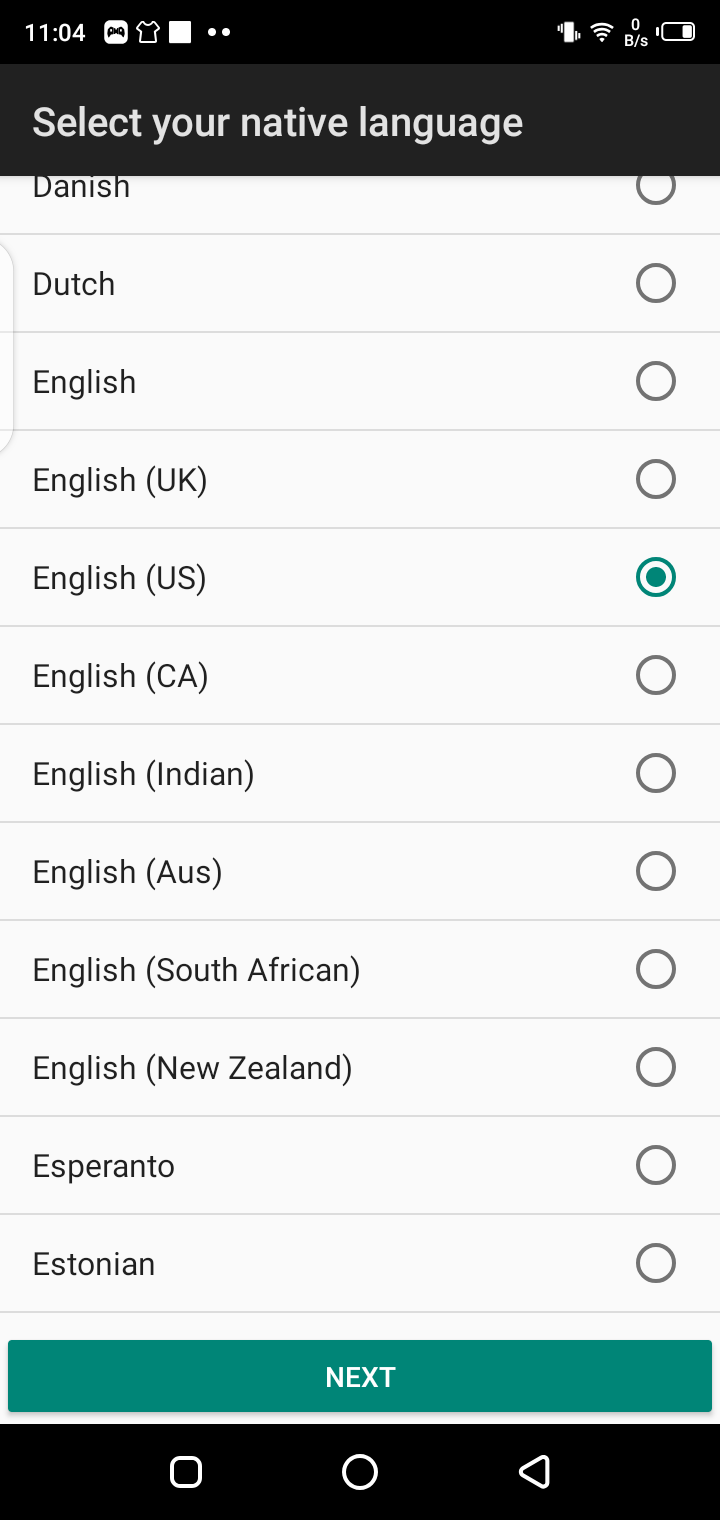Screen dimensions: 720x1520
Task: Tap the Android home circle icon
Action: point(360,1471)
